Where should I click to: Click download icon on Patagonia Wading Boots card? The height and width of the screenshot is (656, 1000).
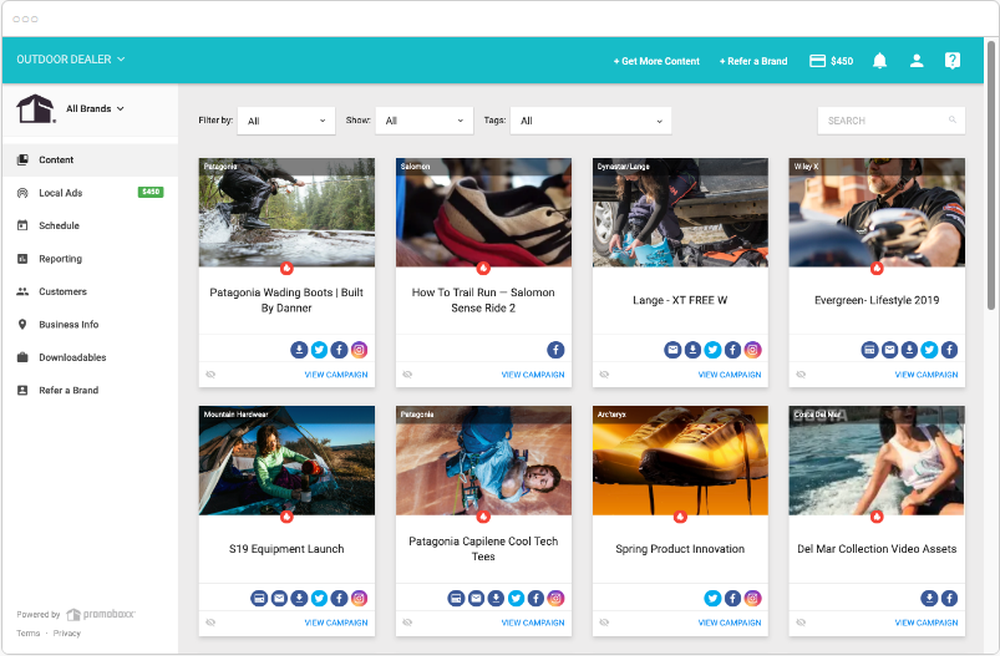pyautogui.click(x=299, y=349)
